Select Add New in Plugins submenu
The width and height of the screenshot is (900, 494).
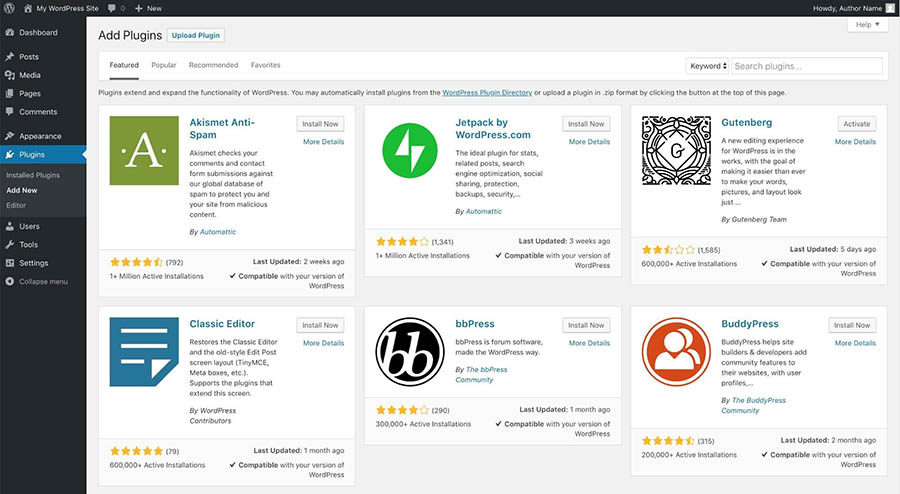[22, 190]
